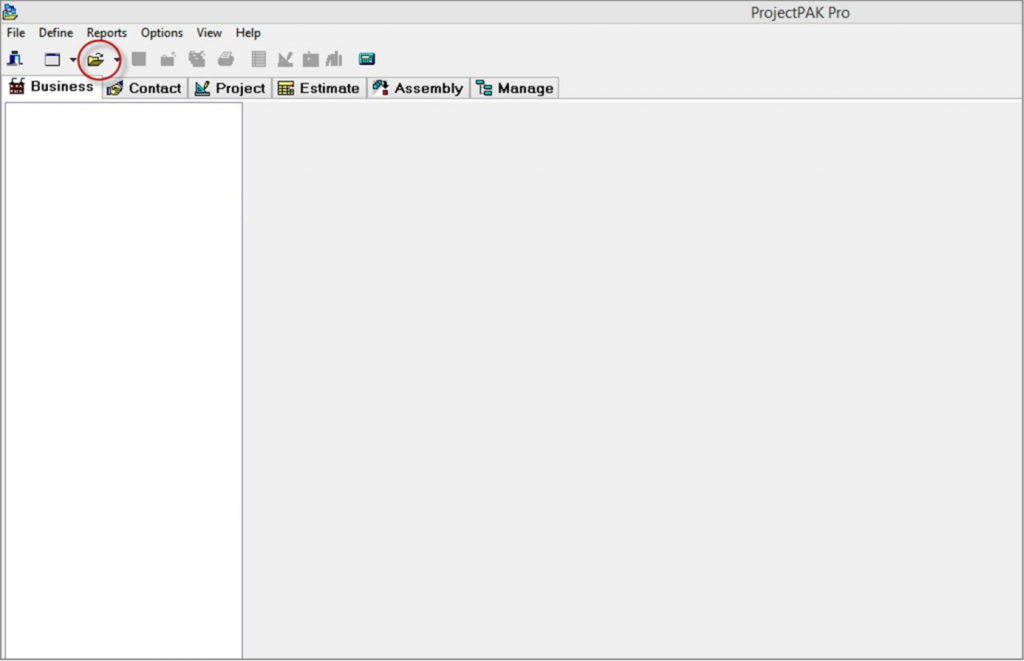Screen dimensions: 1024x661
Task: Go to the Assembly tab
Action: coord(418,88)
